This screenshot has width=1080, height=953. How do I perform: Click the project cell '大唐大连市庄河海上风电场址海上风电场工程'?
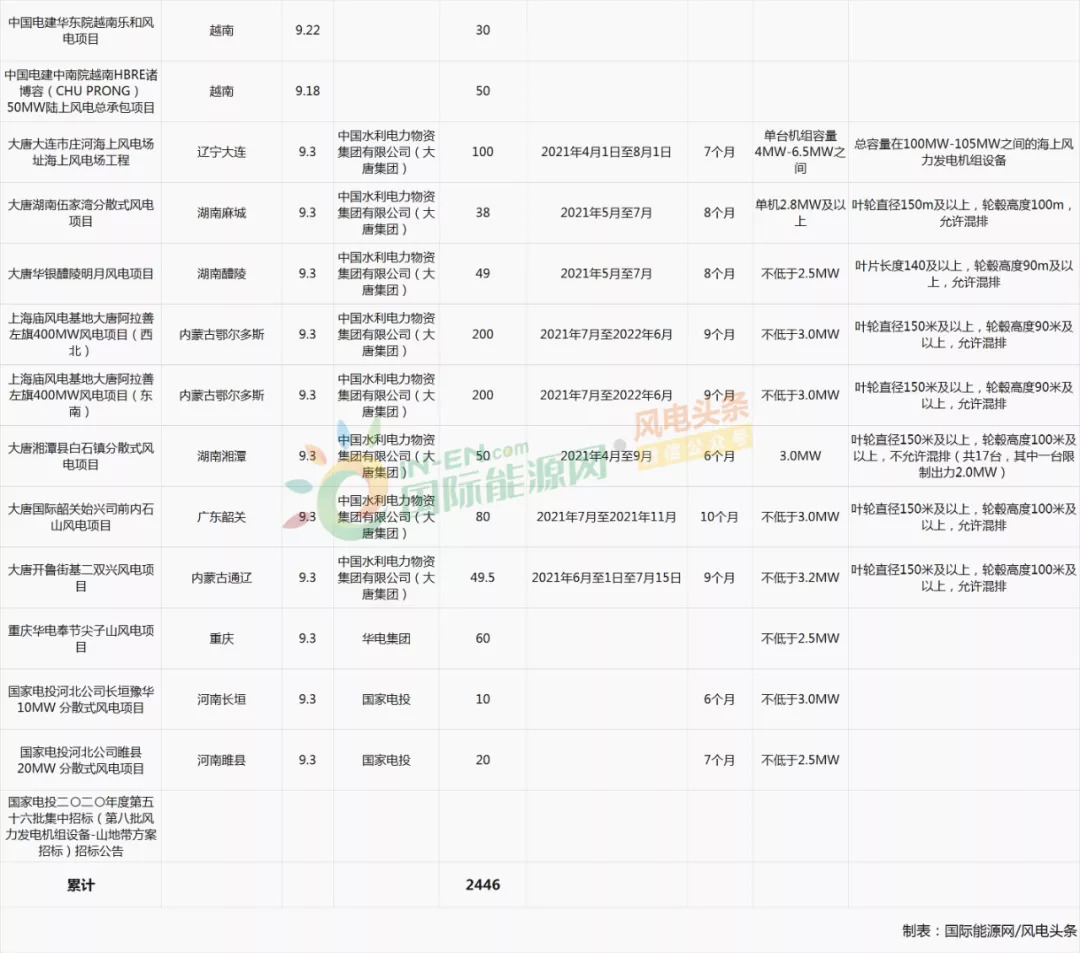[81, 152]
